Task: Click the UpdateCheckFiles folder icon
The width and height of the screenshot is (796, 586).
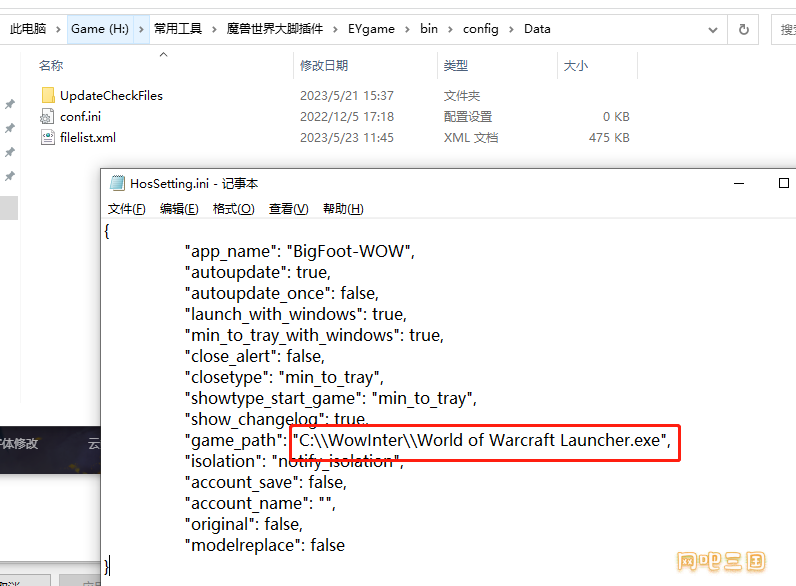Action: pyautogui.click(x=48, y=95)
